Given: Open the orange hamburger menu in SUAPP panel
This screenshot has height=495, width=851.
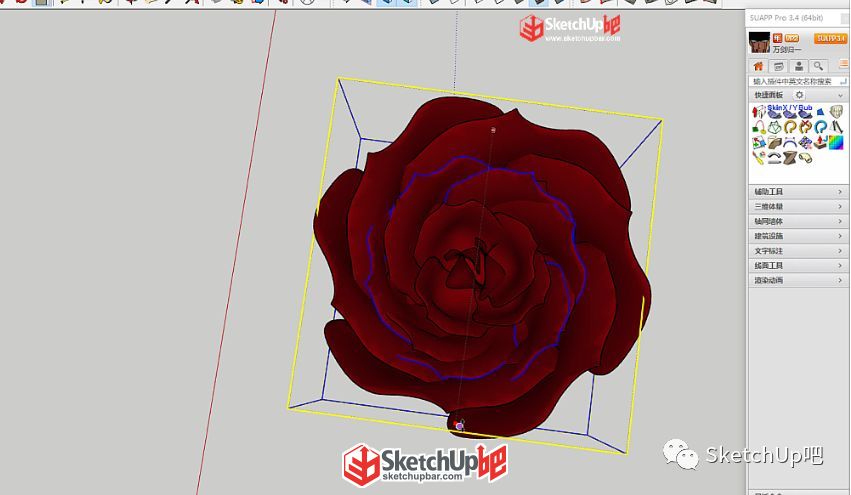Looking at the screenshot, I should tap(843, 64).
